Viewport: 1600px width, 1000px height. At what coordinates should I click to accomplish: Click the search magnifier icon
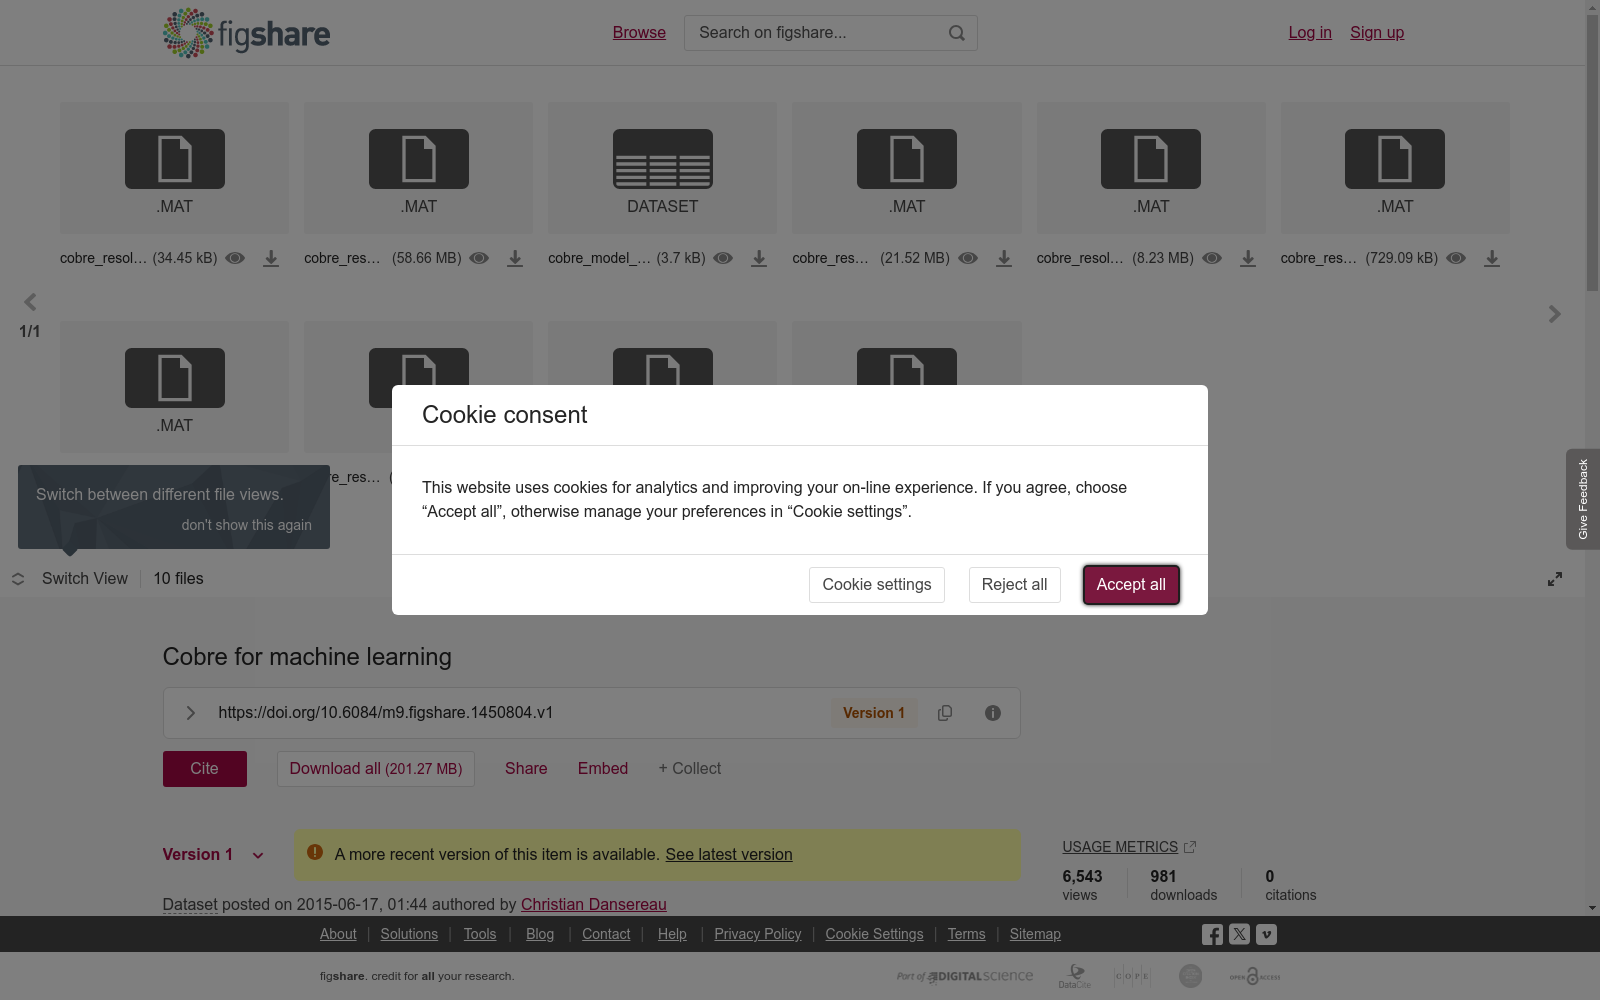pyautogui.click(x=957, y=33)
